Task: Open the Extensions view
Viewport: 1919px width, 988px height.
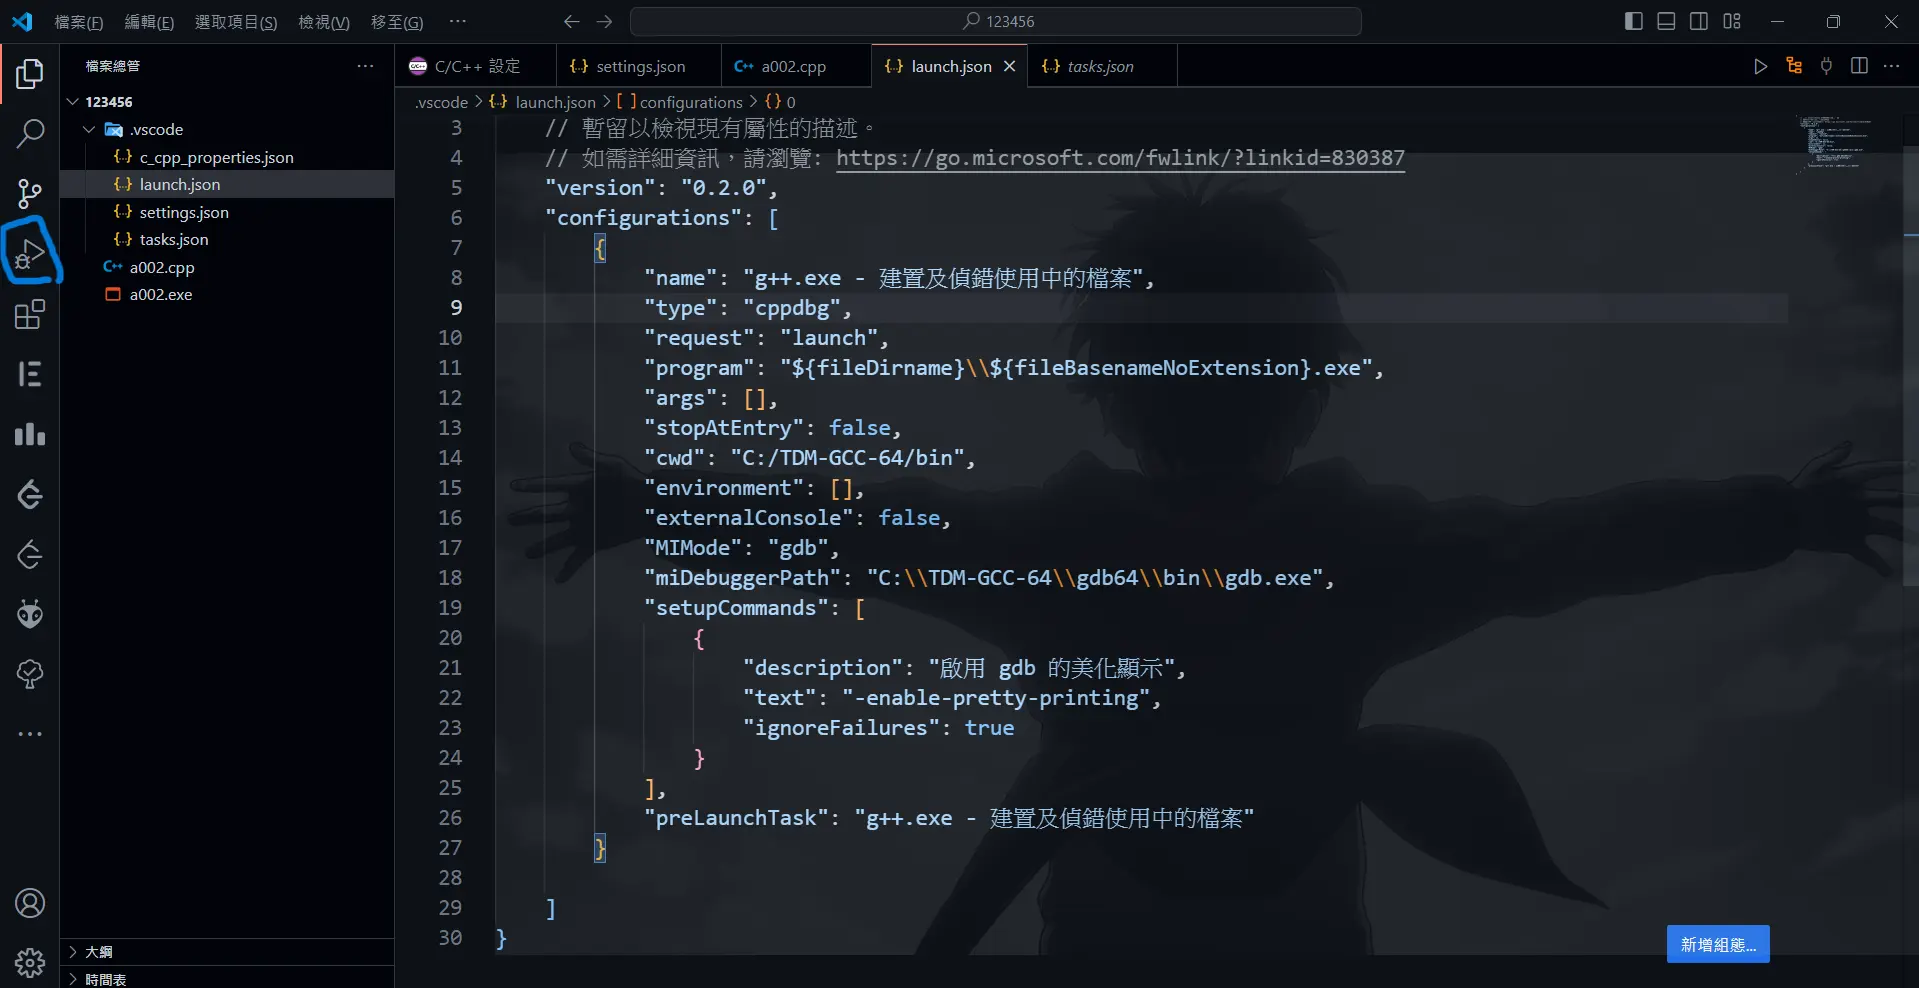Action: pos(30,315)
